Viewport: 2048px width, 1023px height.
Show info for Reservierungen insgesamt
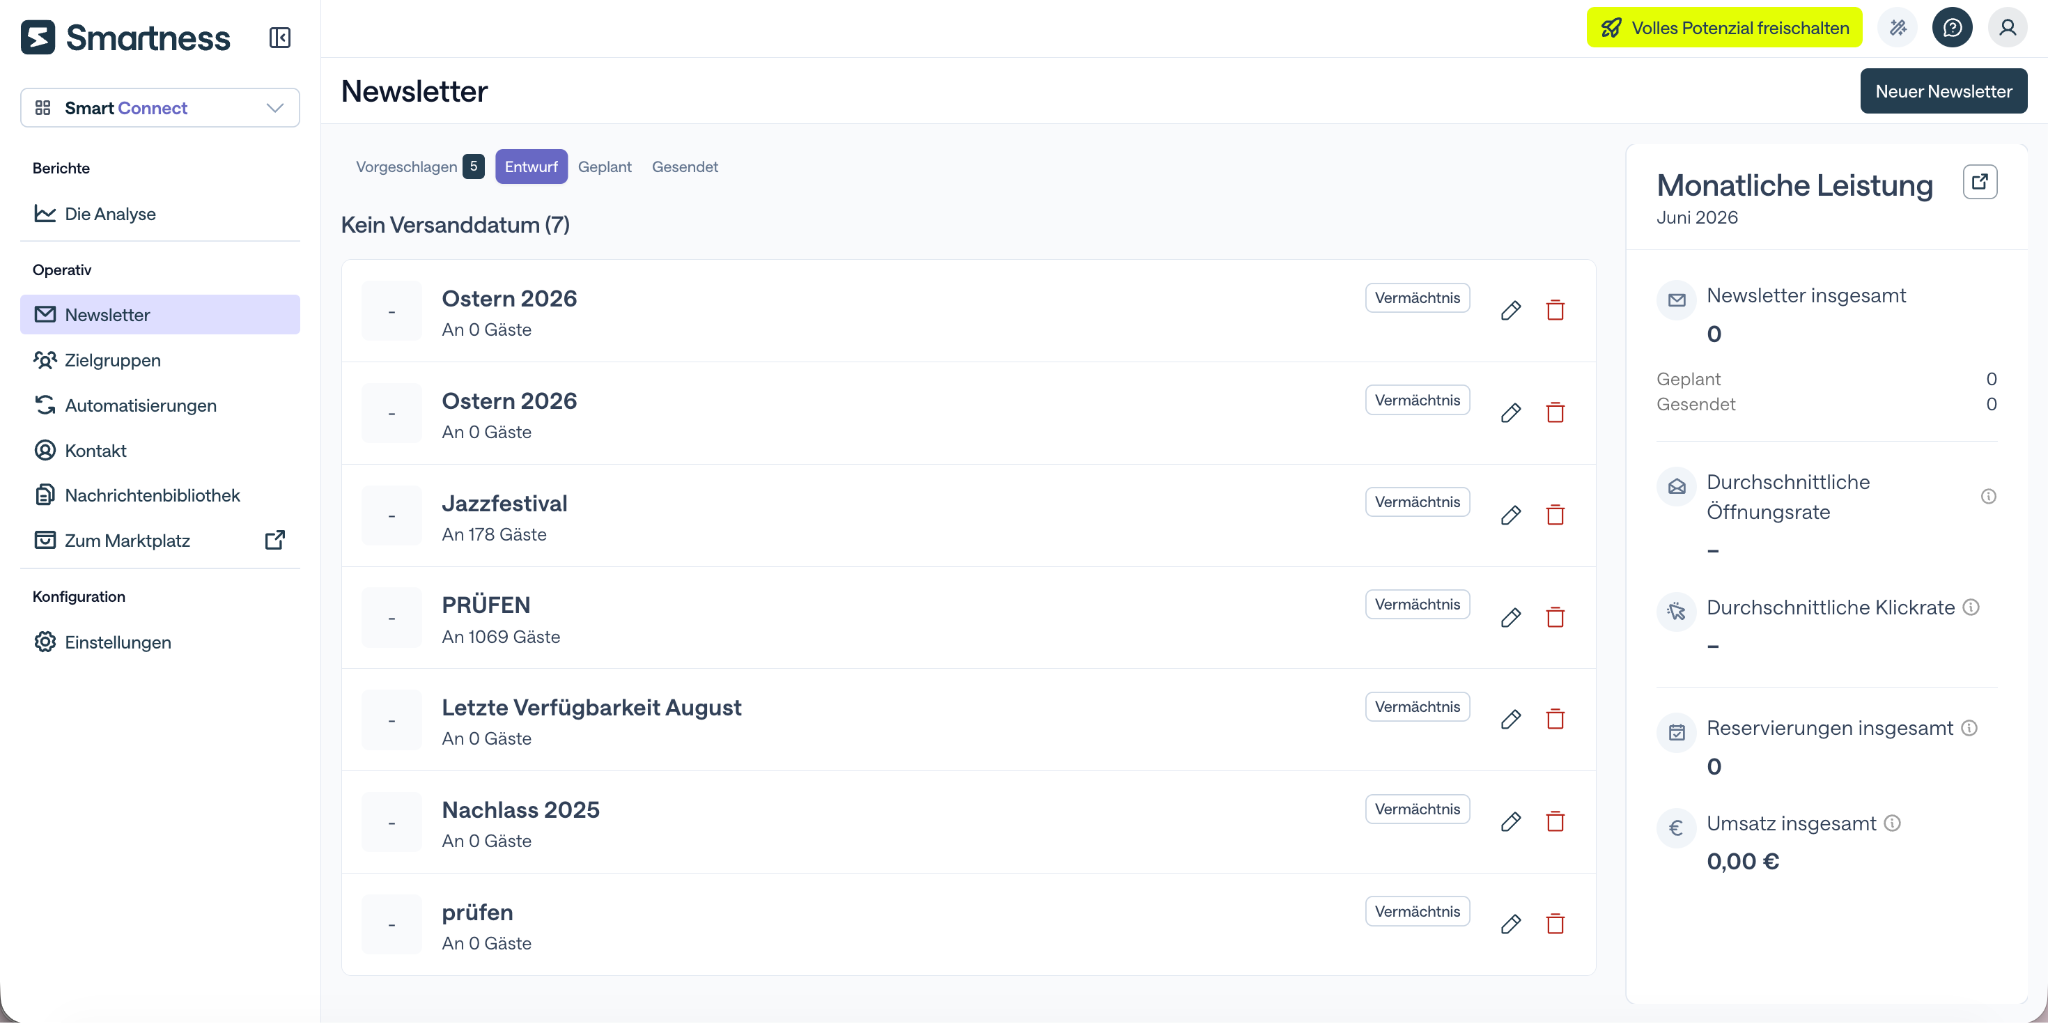point(1969,728)
